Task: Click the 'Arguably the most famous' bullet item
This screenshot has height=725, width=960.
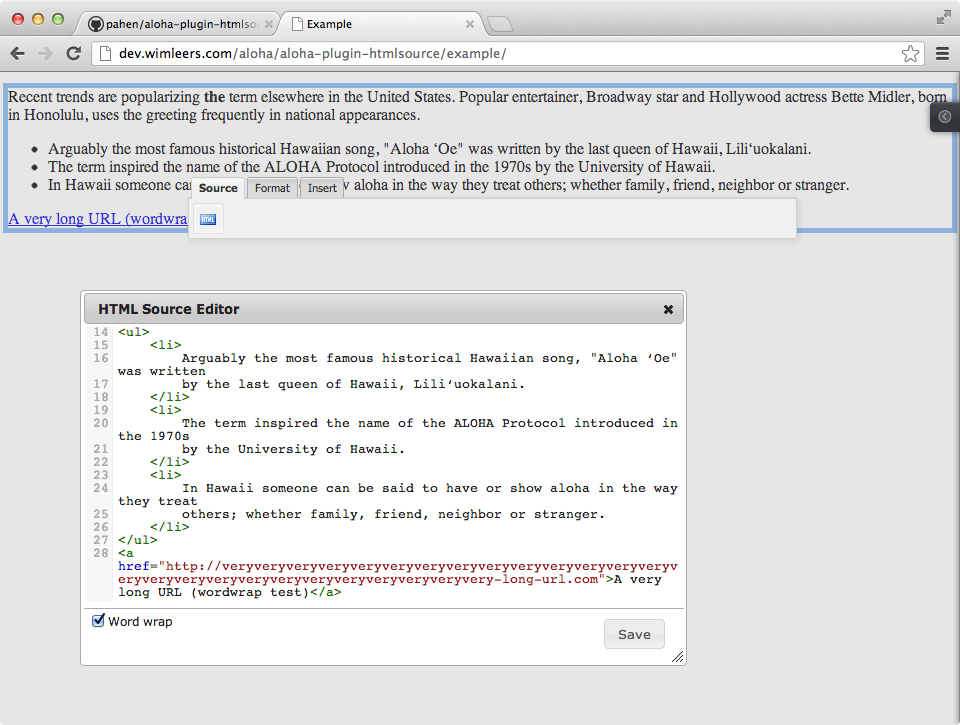Action: [x=429, y=149]
